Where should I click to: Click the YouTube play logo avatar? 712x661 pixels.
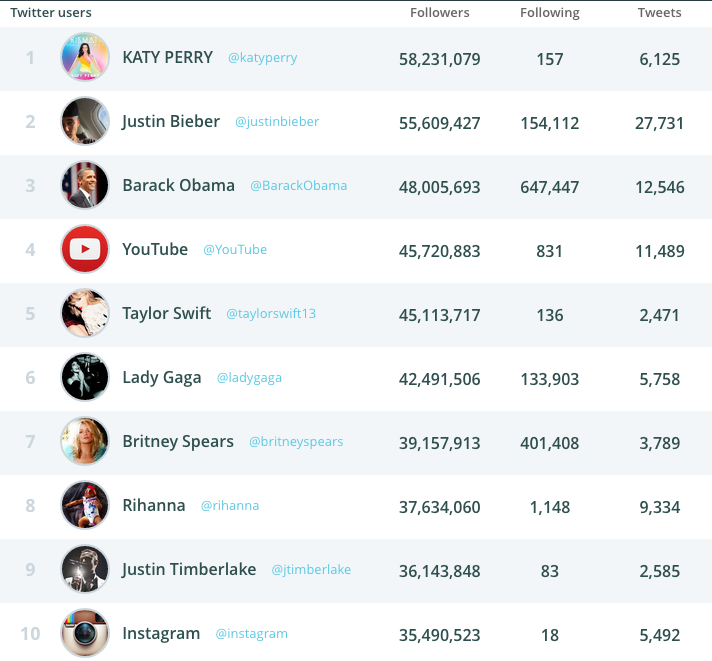pos(85,249)
